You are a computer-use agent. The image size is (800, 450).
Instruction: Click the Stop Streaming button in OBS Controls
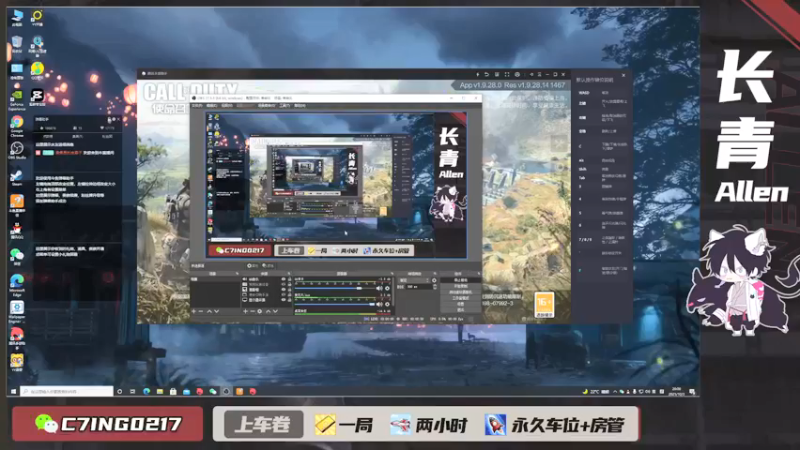coord(461,280)
